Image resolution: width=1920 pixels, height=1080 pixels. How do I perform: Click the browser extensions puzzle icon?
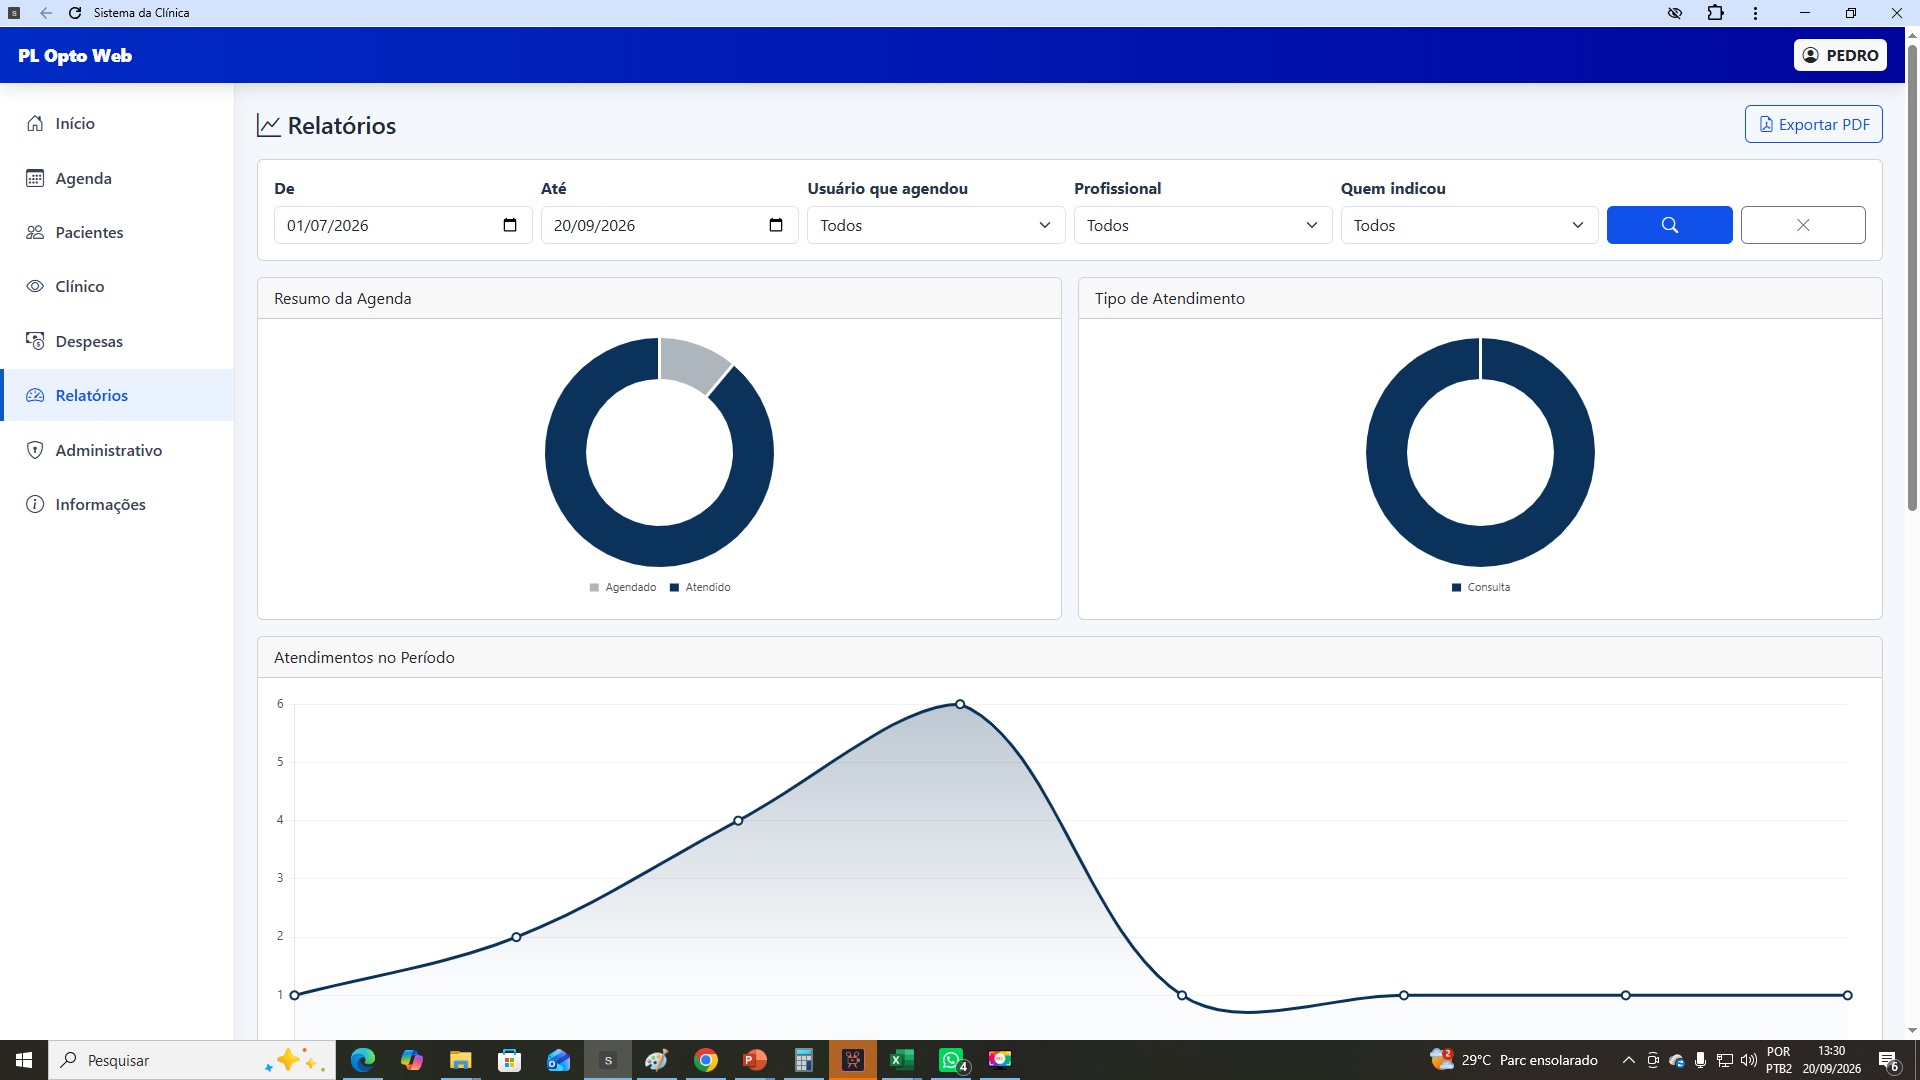point(1716,13)
